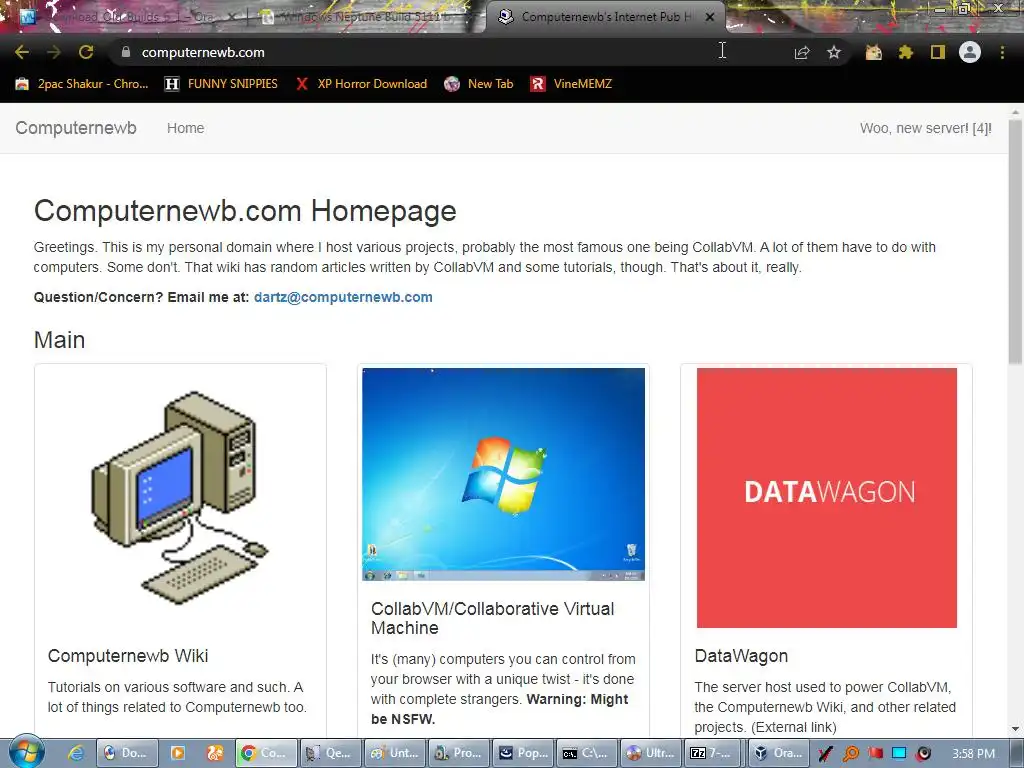This screenshot has height=768, width=1024.
Task: Open the Extensions puzzle-piece menu
Action: [905, 52]
